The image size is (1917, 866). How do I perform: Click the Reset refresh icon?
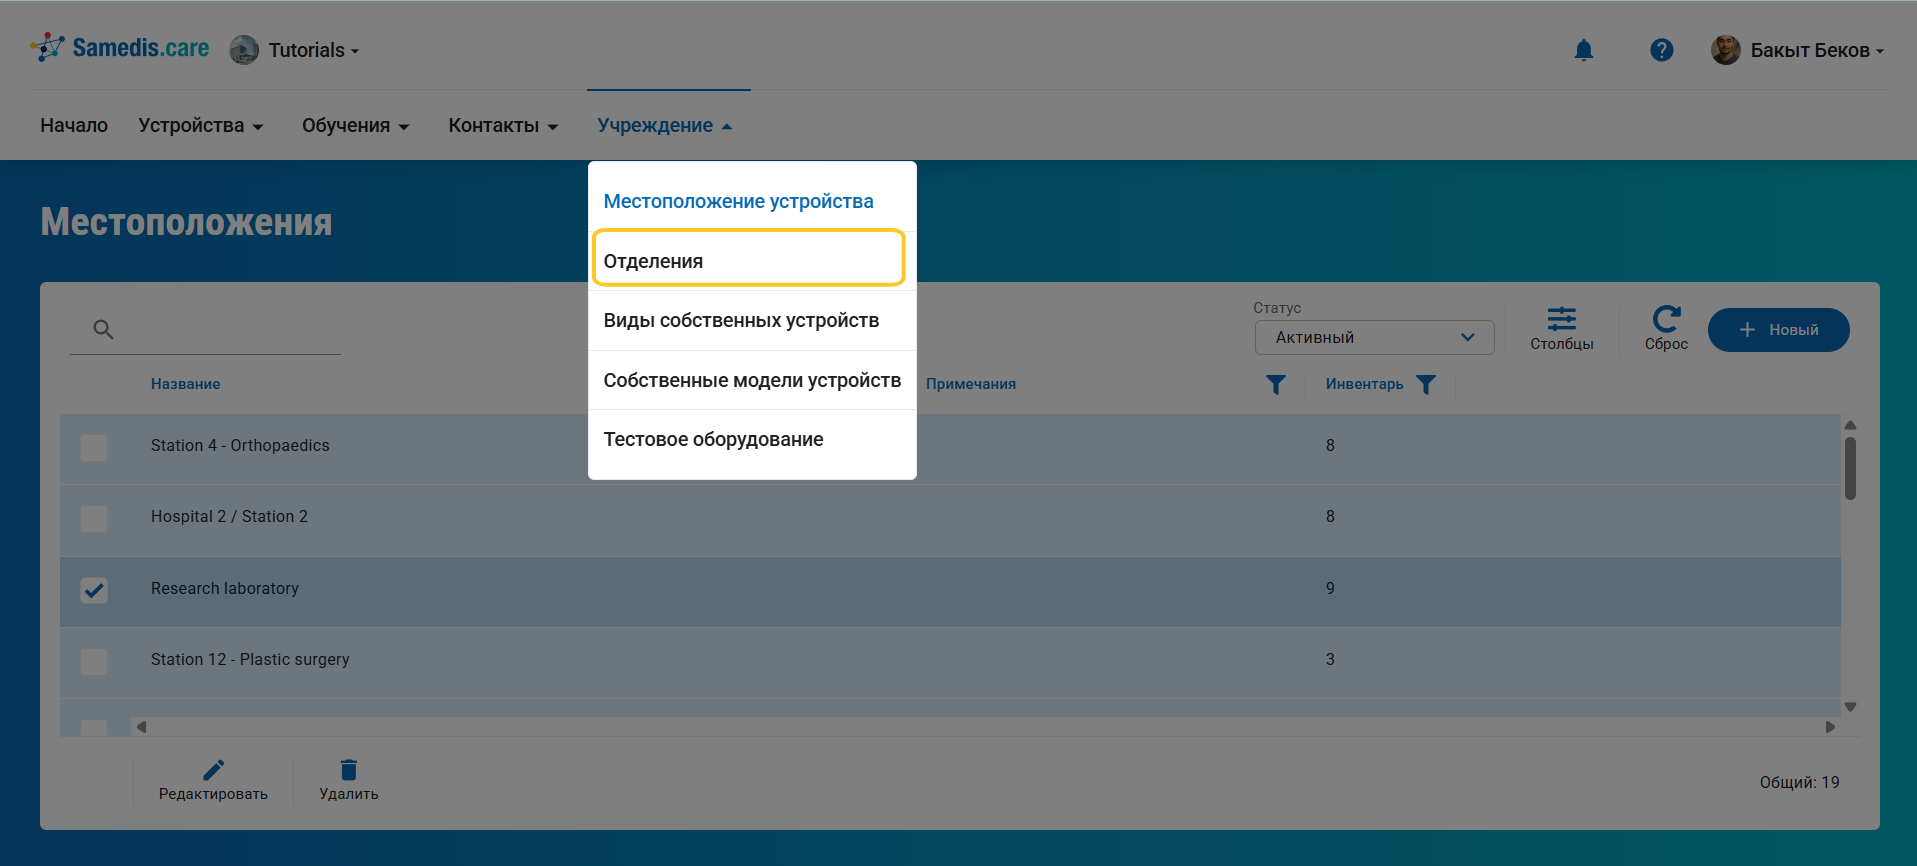click(x=1666, y=320)
